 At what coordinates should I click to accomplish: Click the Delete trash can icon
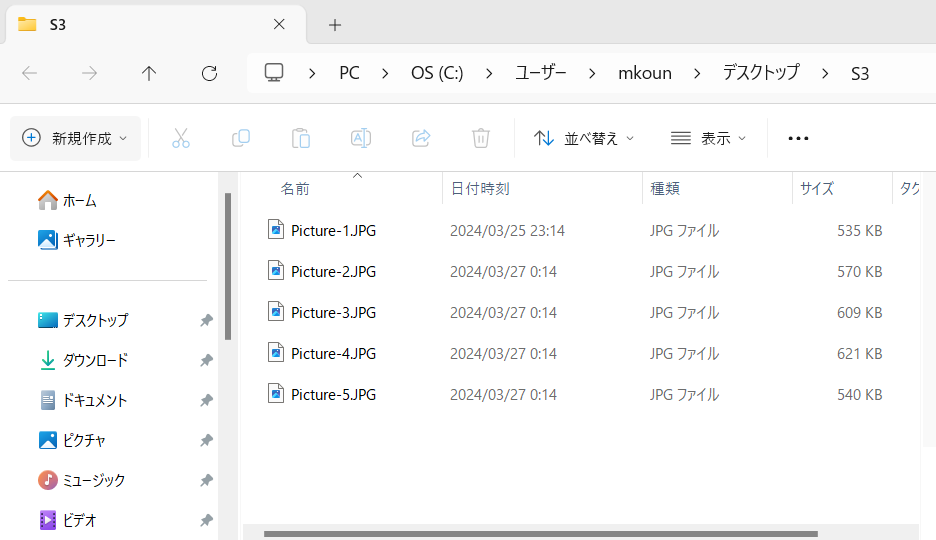tap(481, 138)
